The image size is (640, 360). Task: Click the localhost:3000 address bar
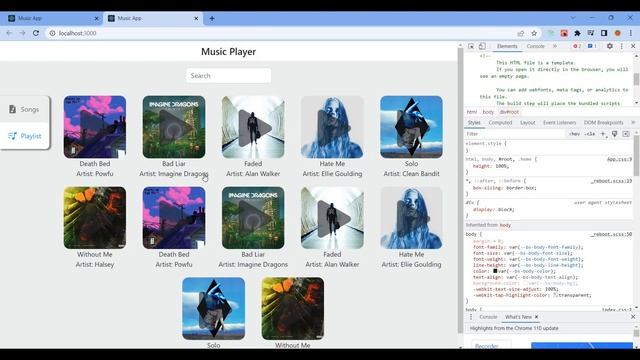point(282,33)
